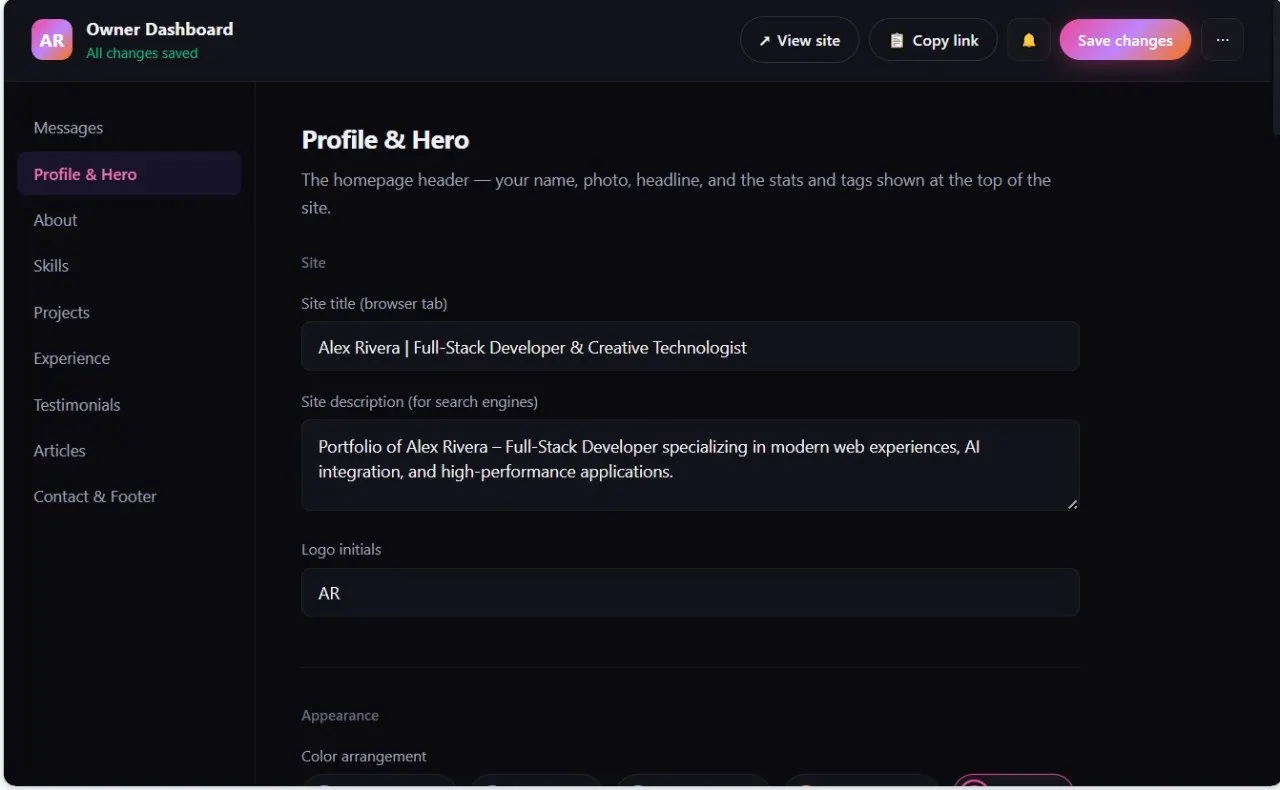Click into the Site description textarea
Viewport: 1280px width, 790px height.
pyautogui.click(x=690, y=465)
